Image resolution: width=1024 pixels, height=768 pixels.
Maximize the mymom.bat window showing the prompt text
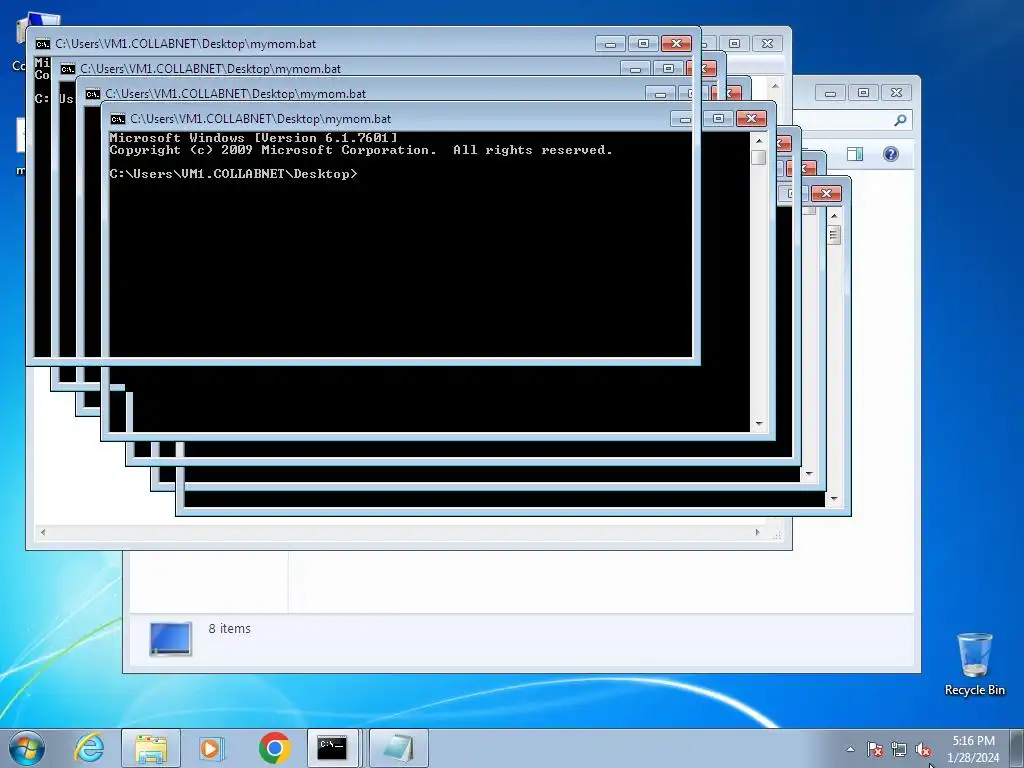point(718,118)
